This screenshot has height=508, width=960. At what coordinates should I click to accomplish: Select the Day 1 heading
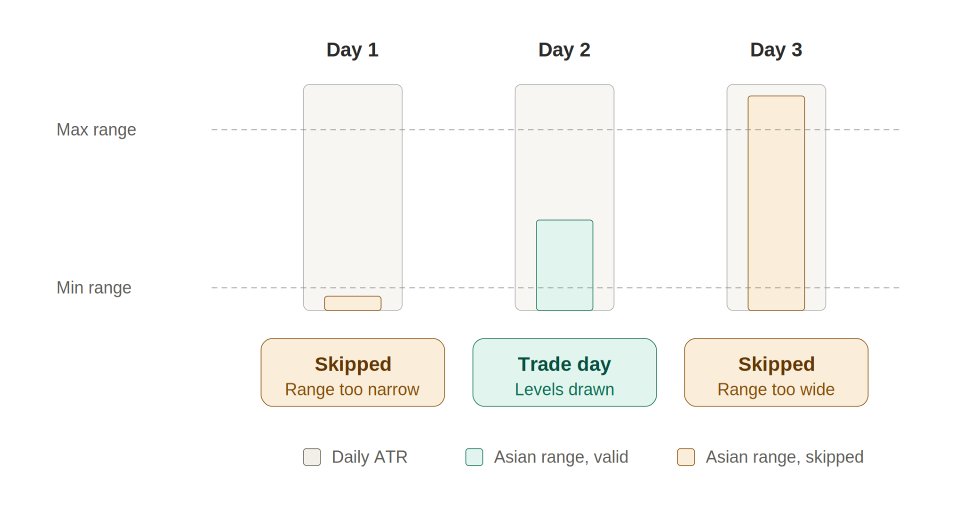[353, 50]
